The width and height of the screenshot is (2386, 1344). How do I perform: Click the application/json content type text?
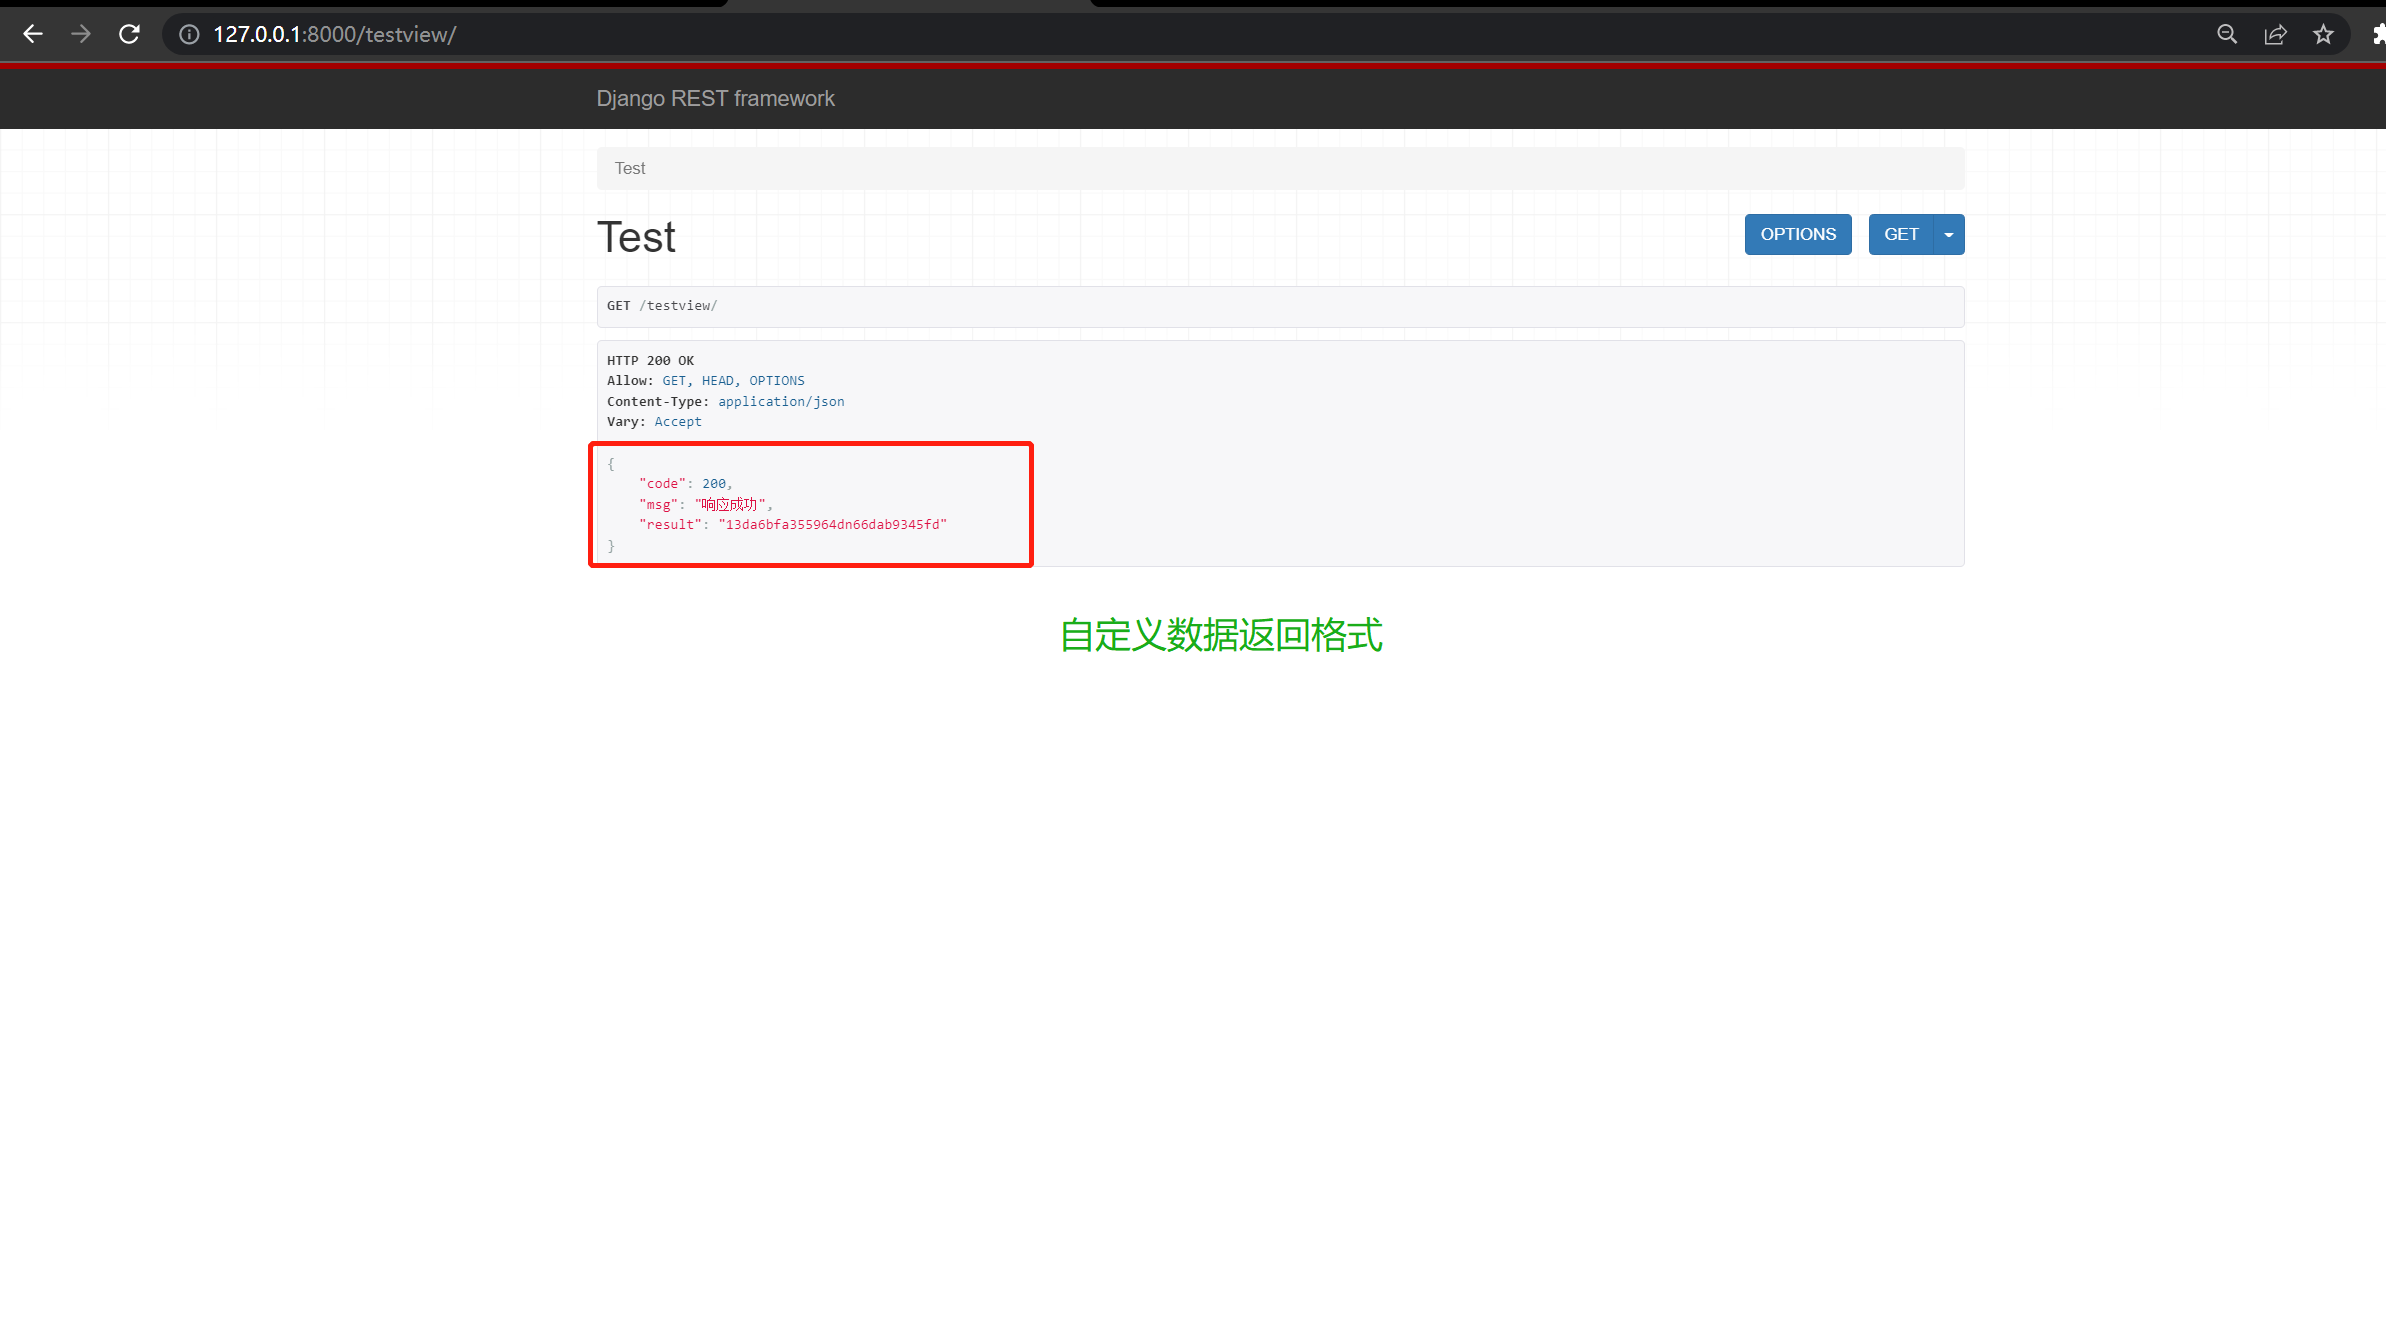[781, 401]
